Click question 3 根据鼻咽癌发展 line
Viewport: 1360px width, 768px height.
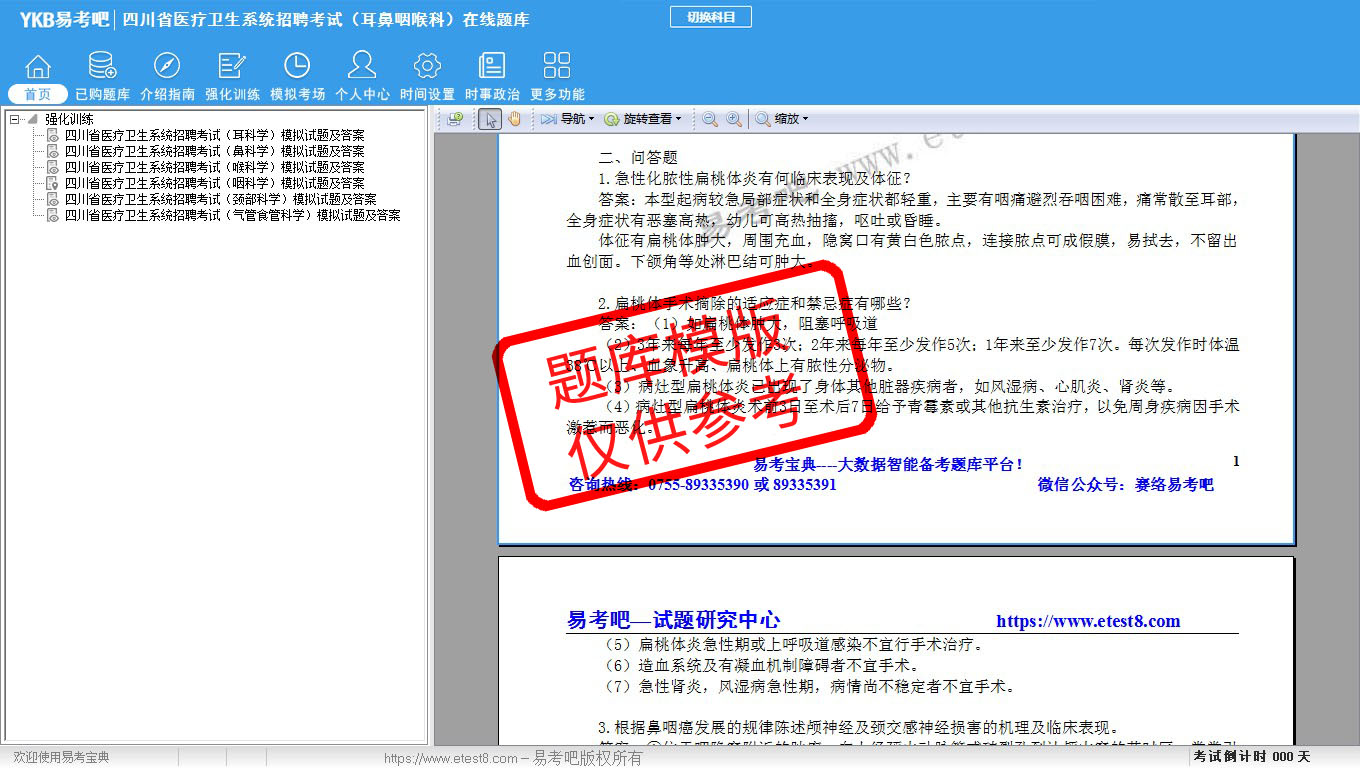coord(858,728)
